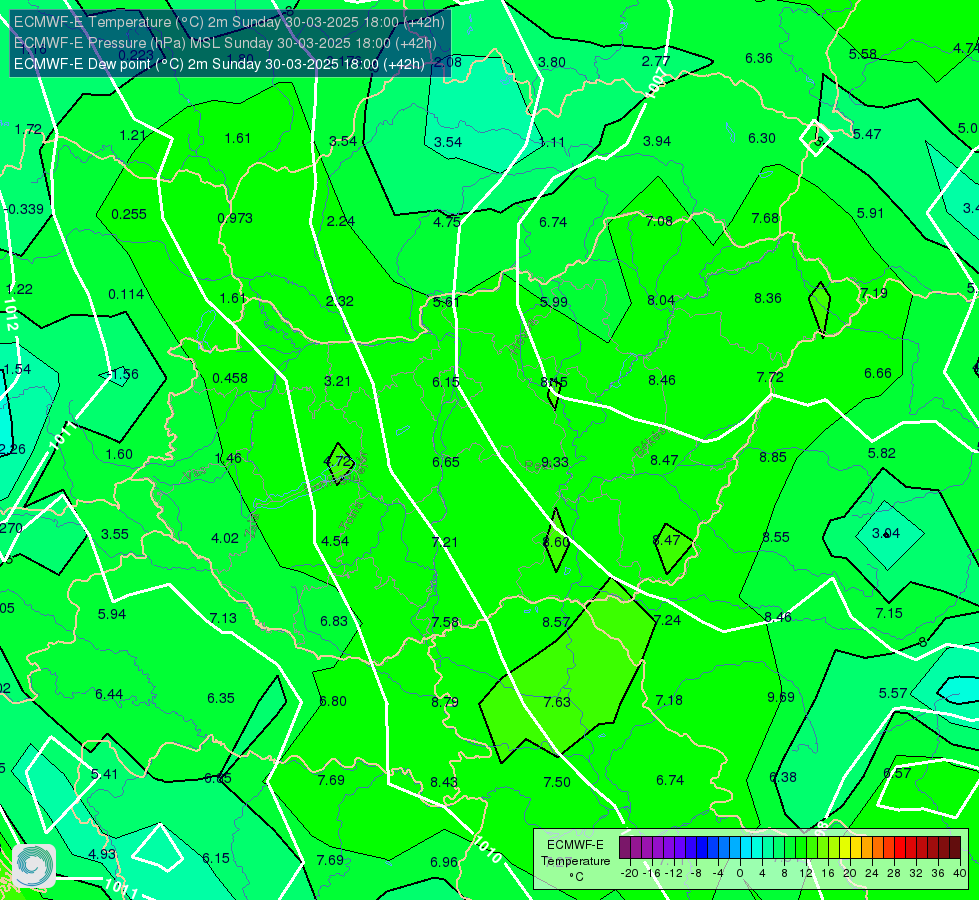This screenshot has height=900, width=979.
Task: Click the 3.04 value in the diamond contour
Action: tap(886, 533)
